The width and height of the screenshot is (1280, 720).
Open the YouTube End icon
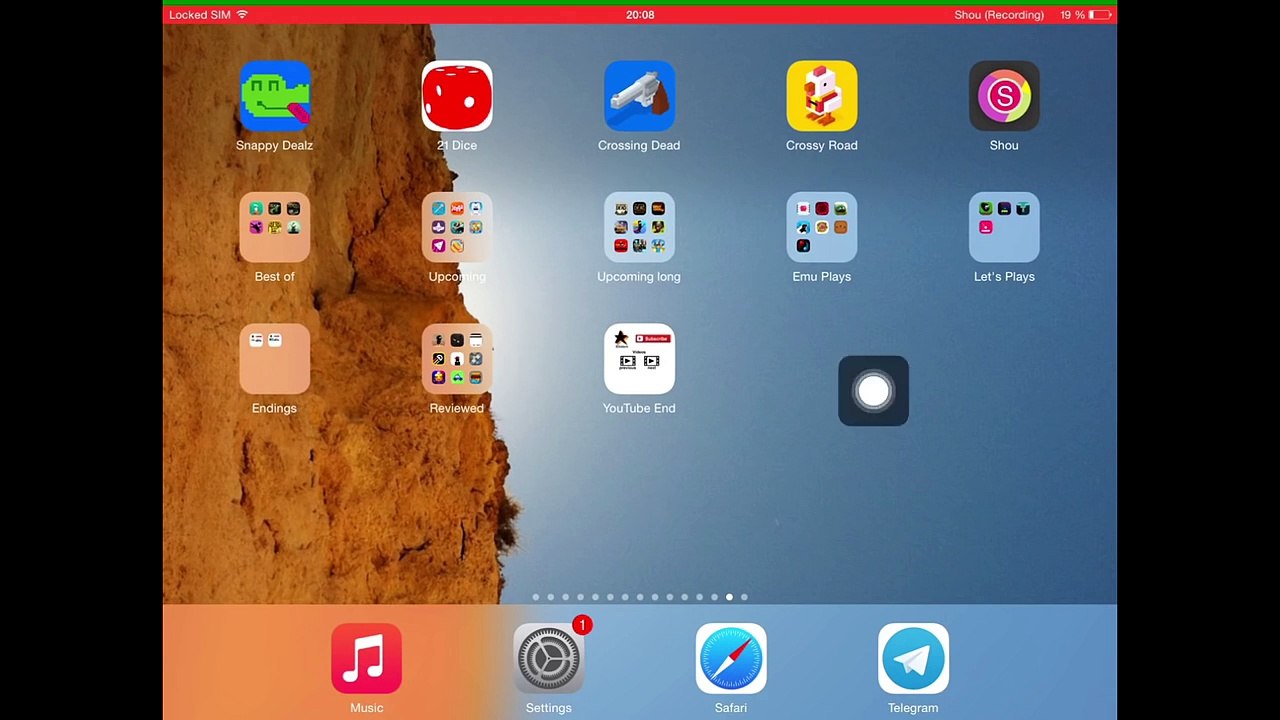coord(639,359)
